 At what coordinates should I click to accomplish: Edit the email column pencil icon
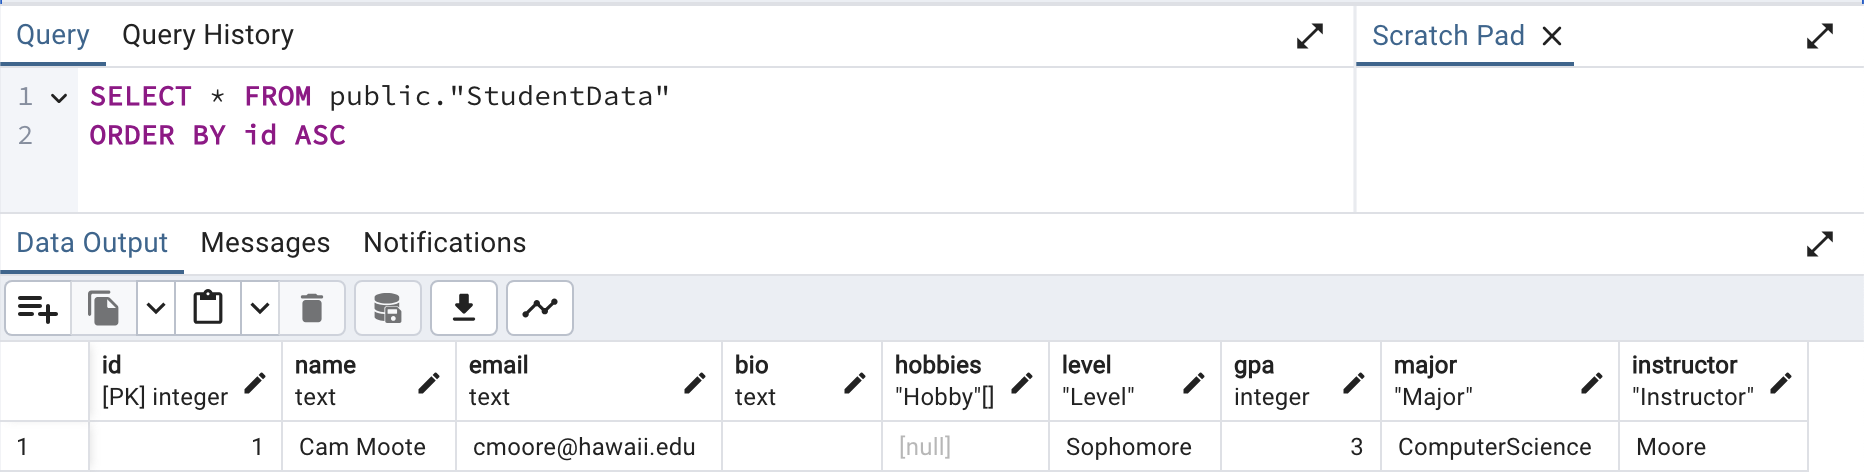(x=695, y=383)
